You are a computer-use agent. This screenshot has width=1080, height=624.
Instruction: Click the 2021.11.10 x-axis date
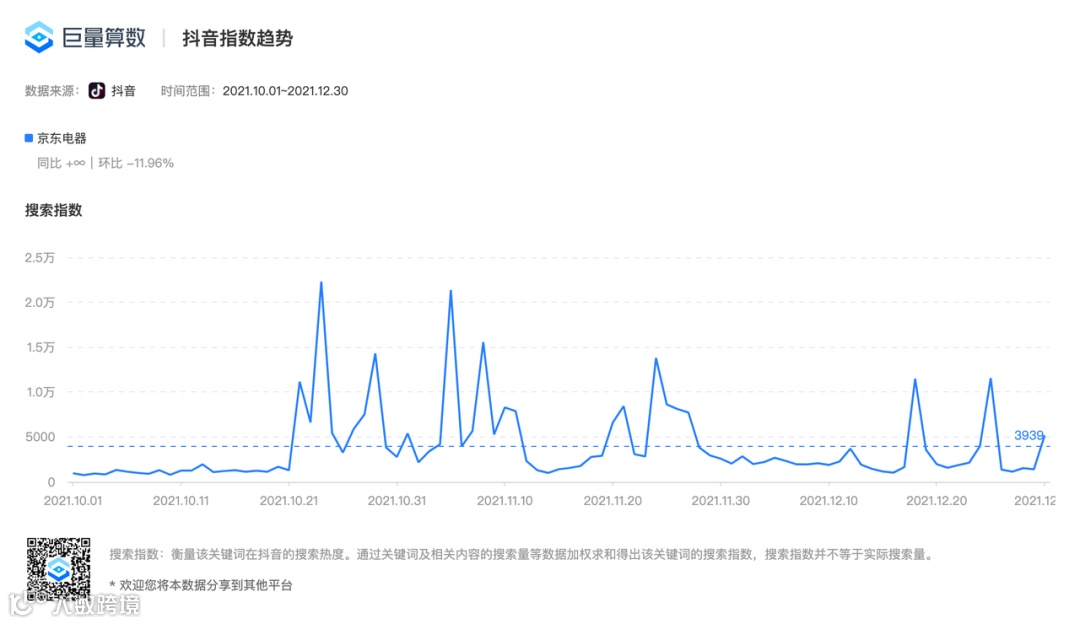pos(505,501)
